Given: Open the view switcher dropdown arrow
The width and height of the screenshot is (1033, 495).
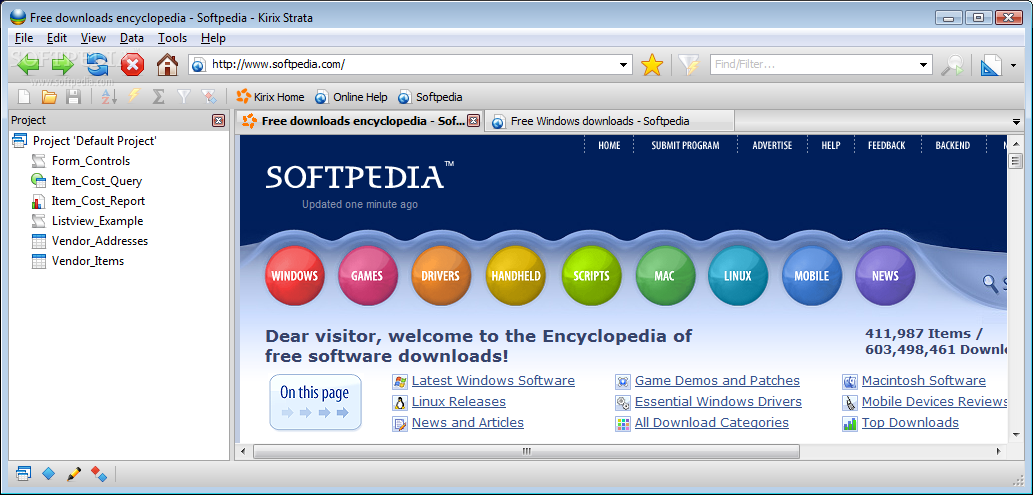Looking at the screenshot, I should click(x=1013, y=65).
